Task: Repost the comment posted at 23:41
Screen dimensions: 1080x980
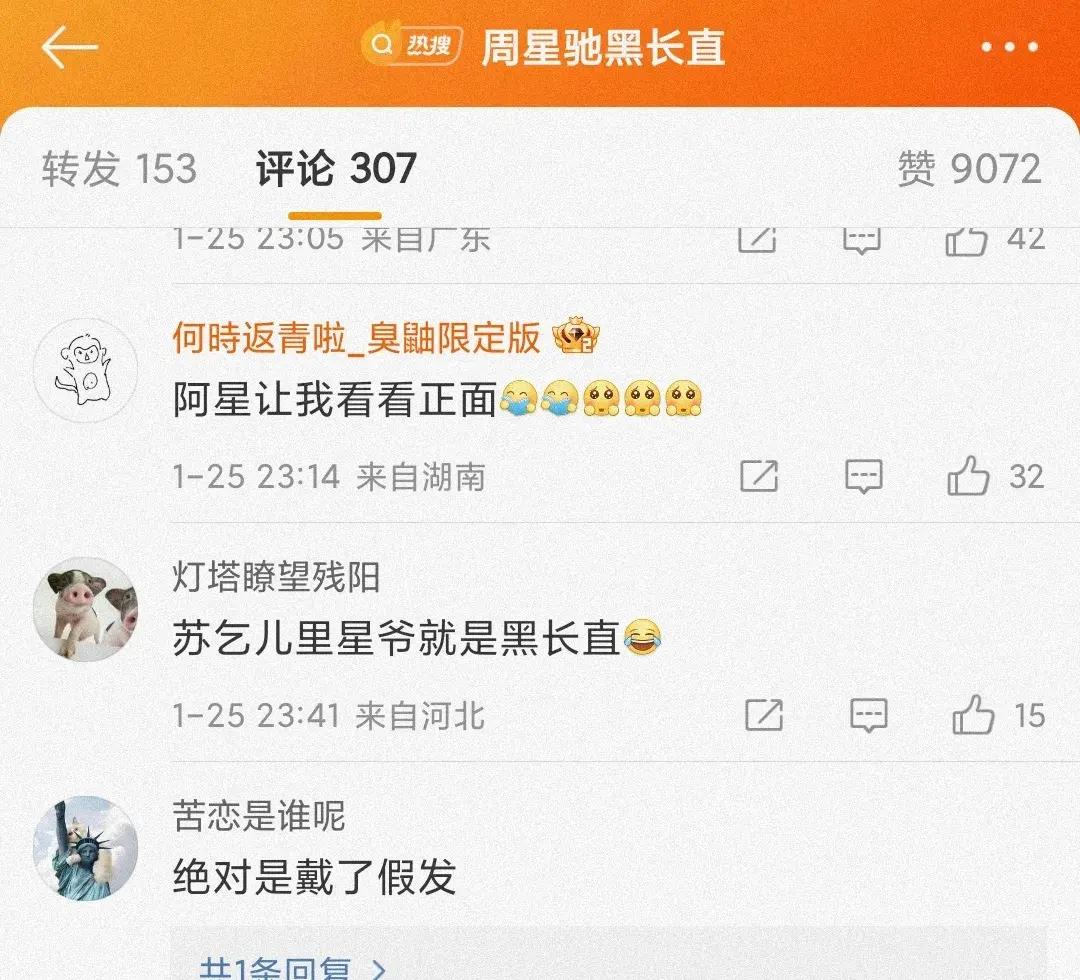Action: pyautogui.click(x=764, y=715)
